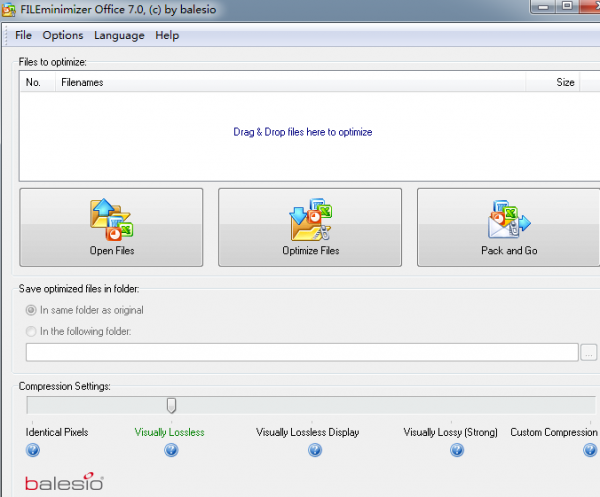Click the balesio logo

[64, 482]
